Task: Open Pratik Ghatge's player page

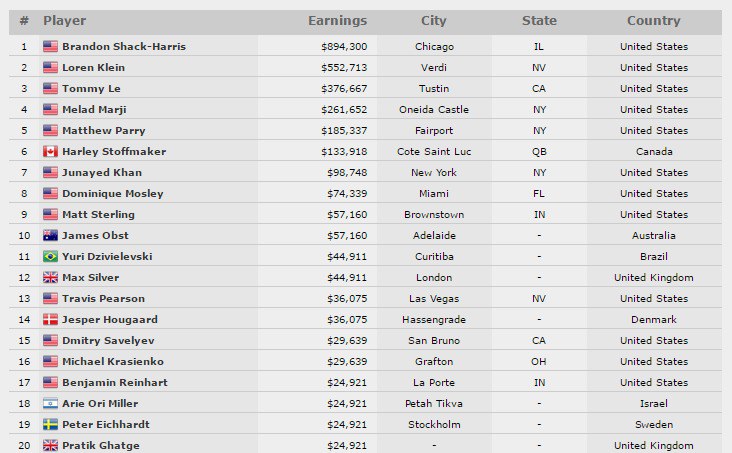Action: pos(100,446)
